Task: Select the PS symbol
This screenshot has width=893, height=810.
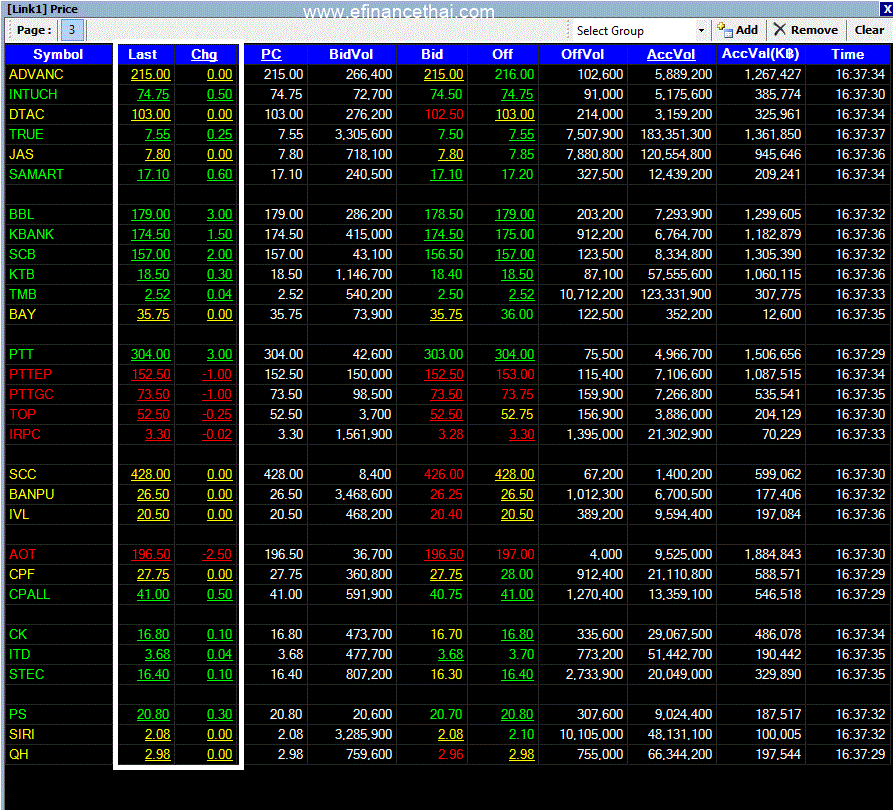Action: click(18, 714)
